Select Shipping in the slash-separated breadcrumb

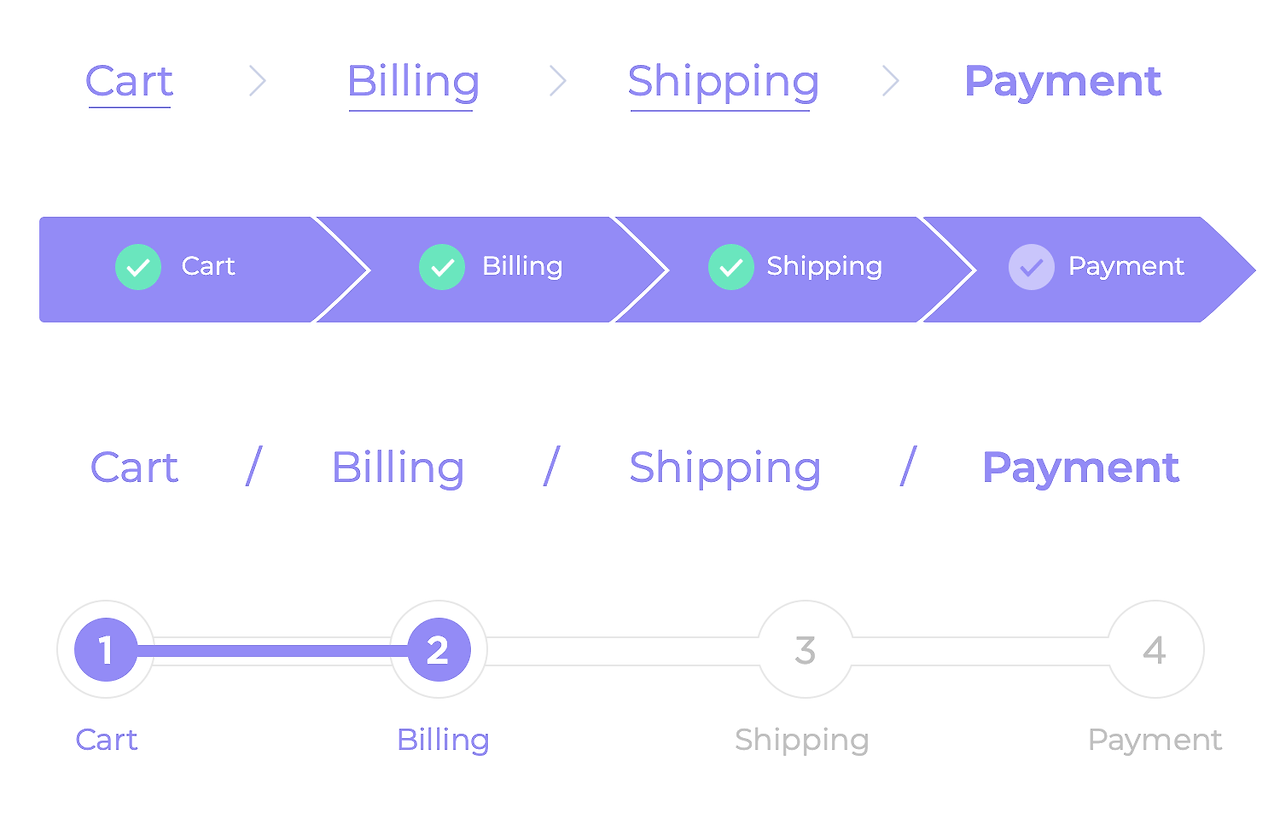[x=725, y=467]
